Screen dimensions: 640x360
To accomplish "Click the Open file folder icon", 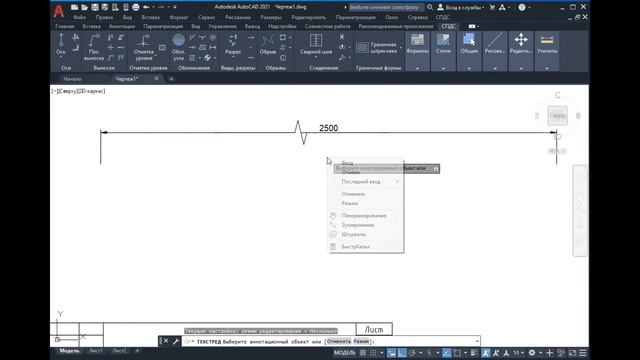I will click(x=84, y=7).
